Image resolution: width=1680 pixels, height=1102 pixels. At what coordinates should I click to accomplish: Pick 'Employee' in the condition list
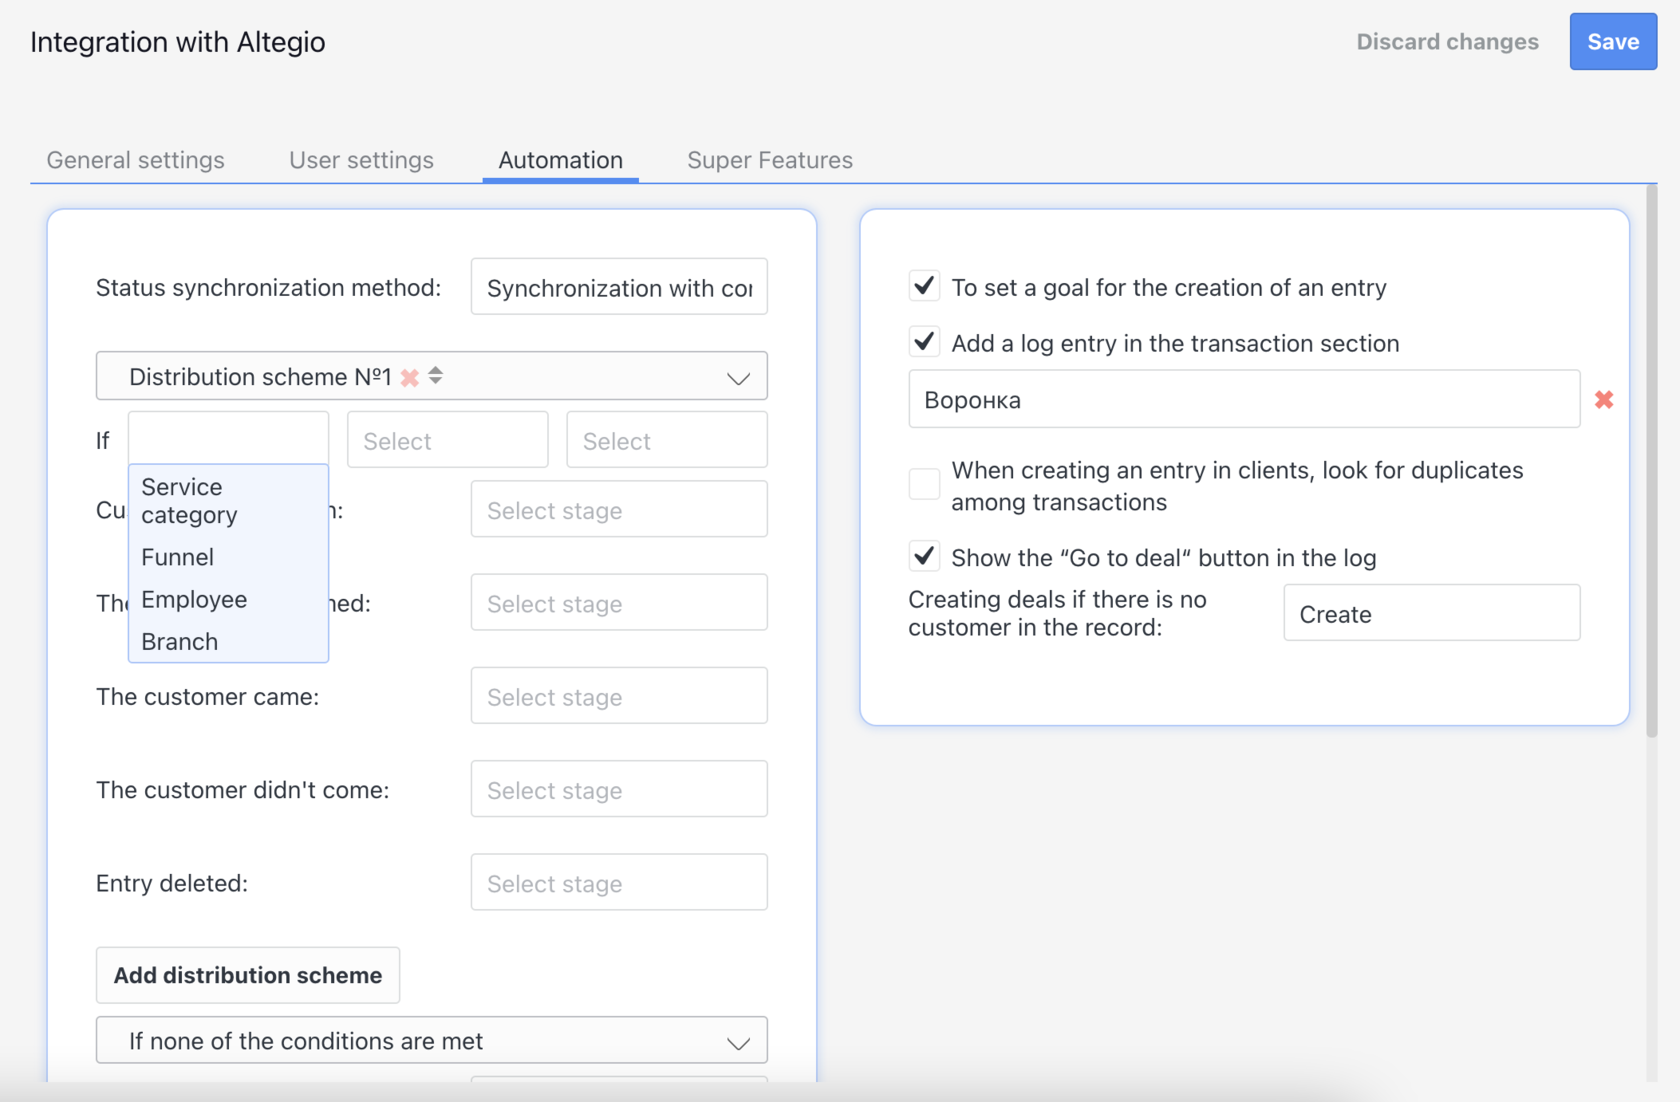(x=228, y=599)
